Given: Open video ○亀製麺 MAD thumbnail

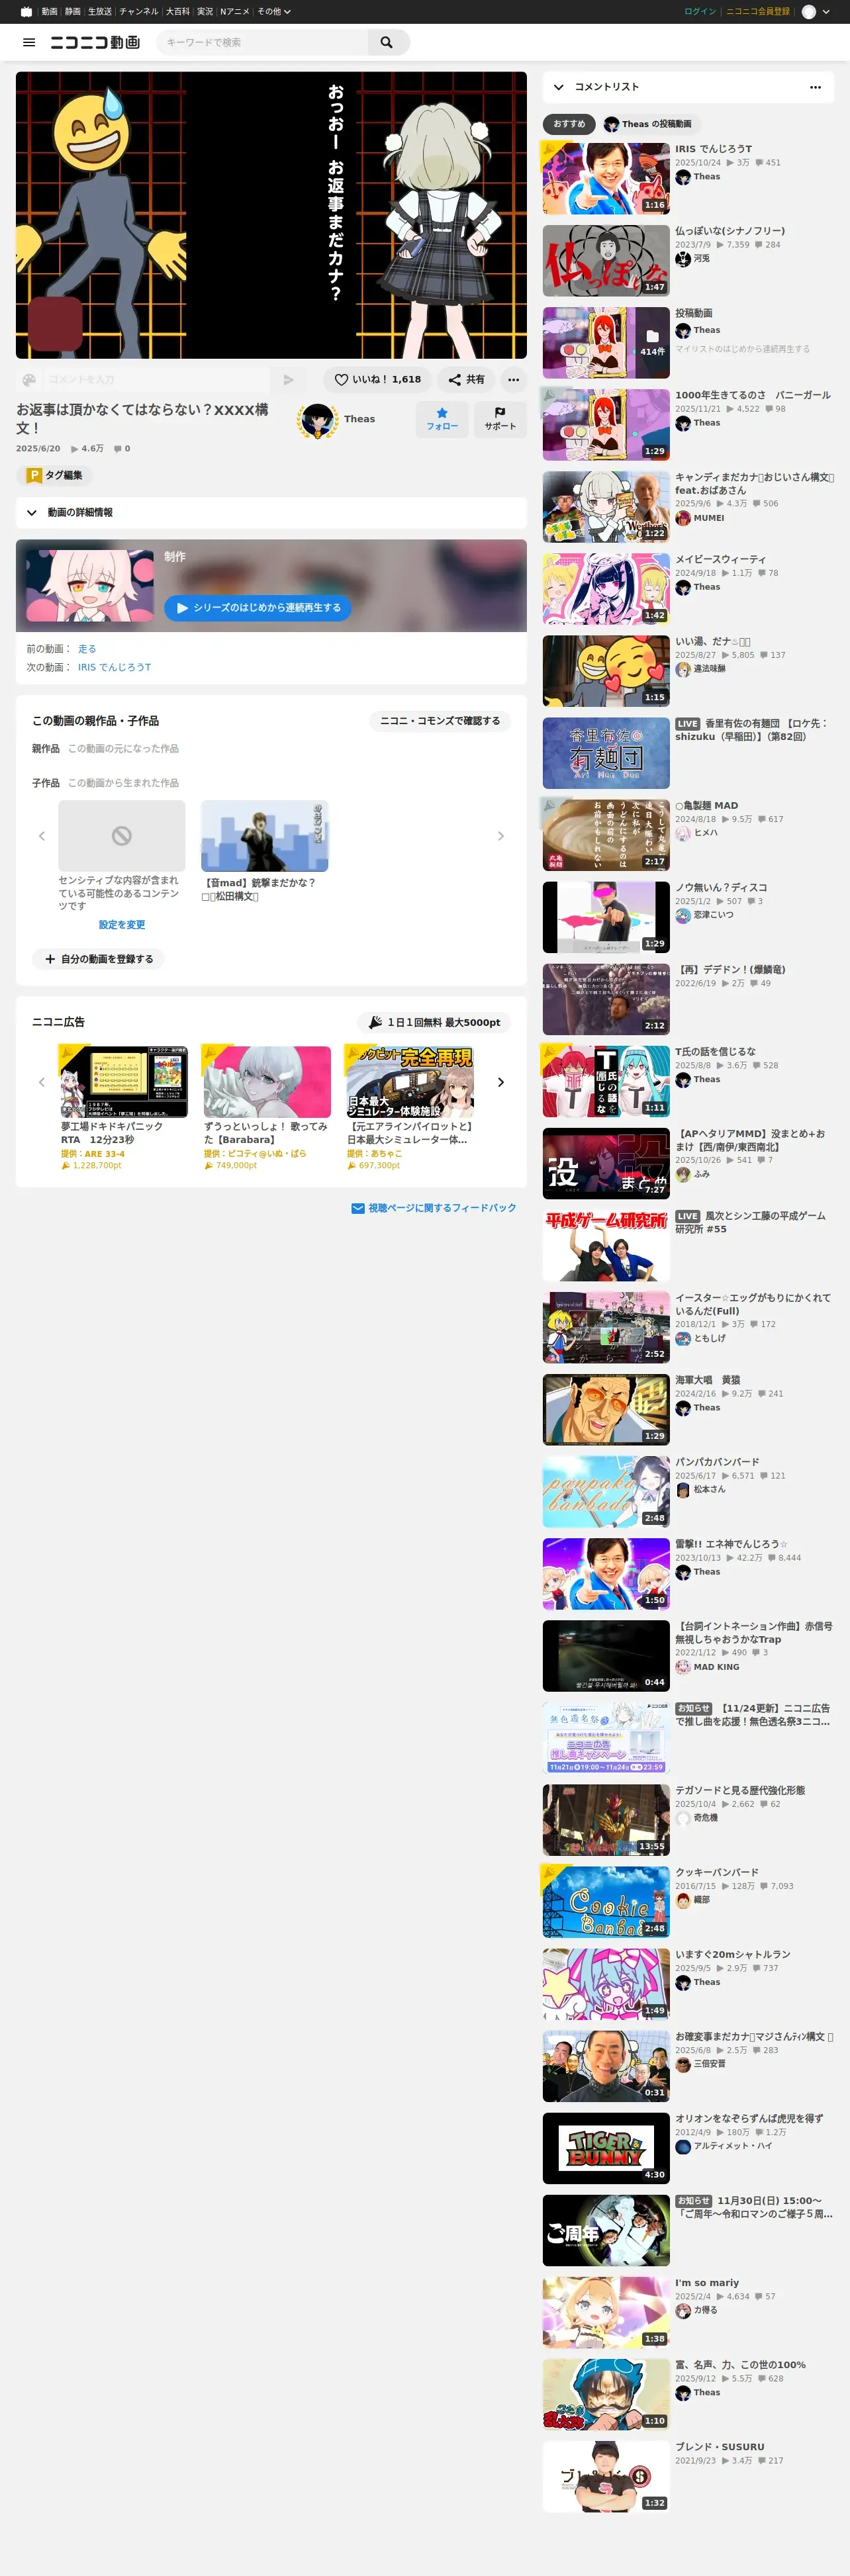Looking at the screenshot, I should click(x=606, y=835).
